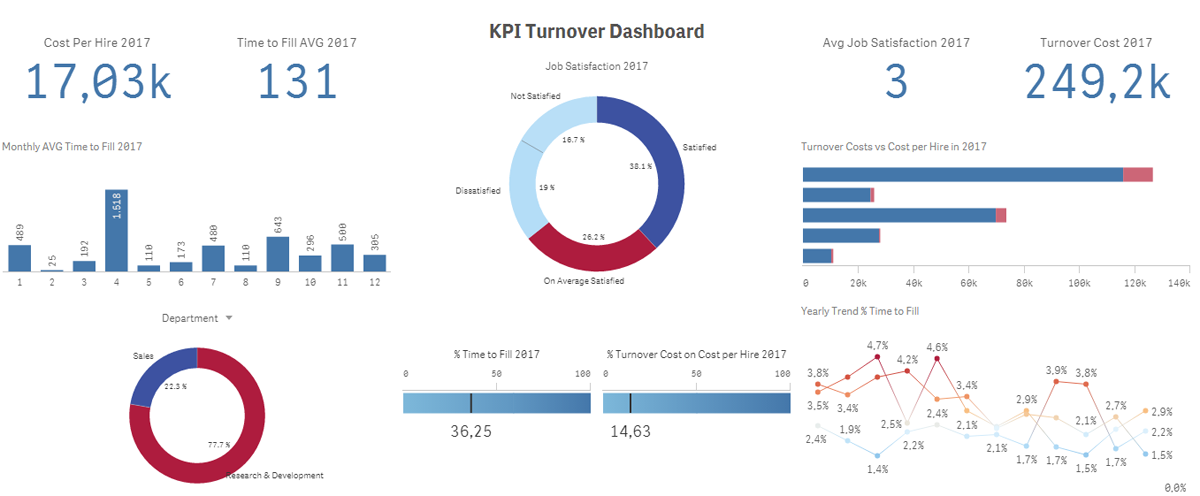Select the month 4 bar showing 1.518
This screenshot has width=1200, height=496.
tap(116, 230)
